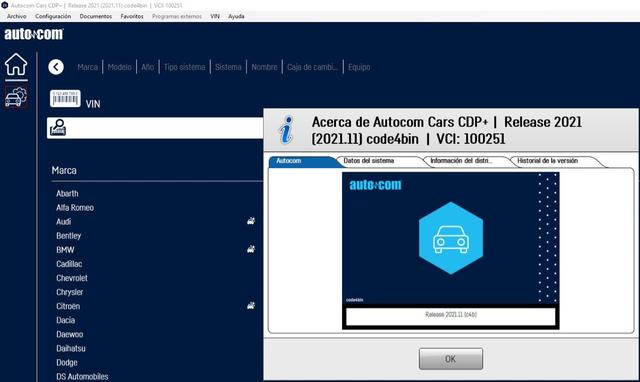This screenshot has width=640, height=382.
Task: Choose Dacia from the brand list
Action: (66, 320)
